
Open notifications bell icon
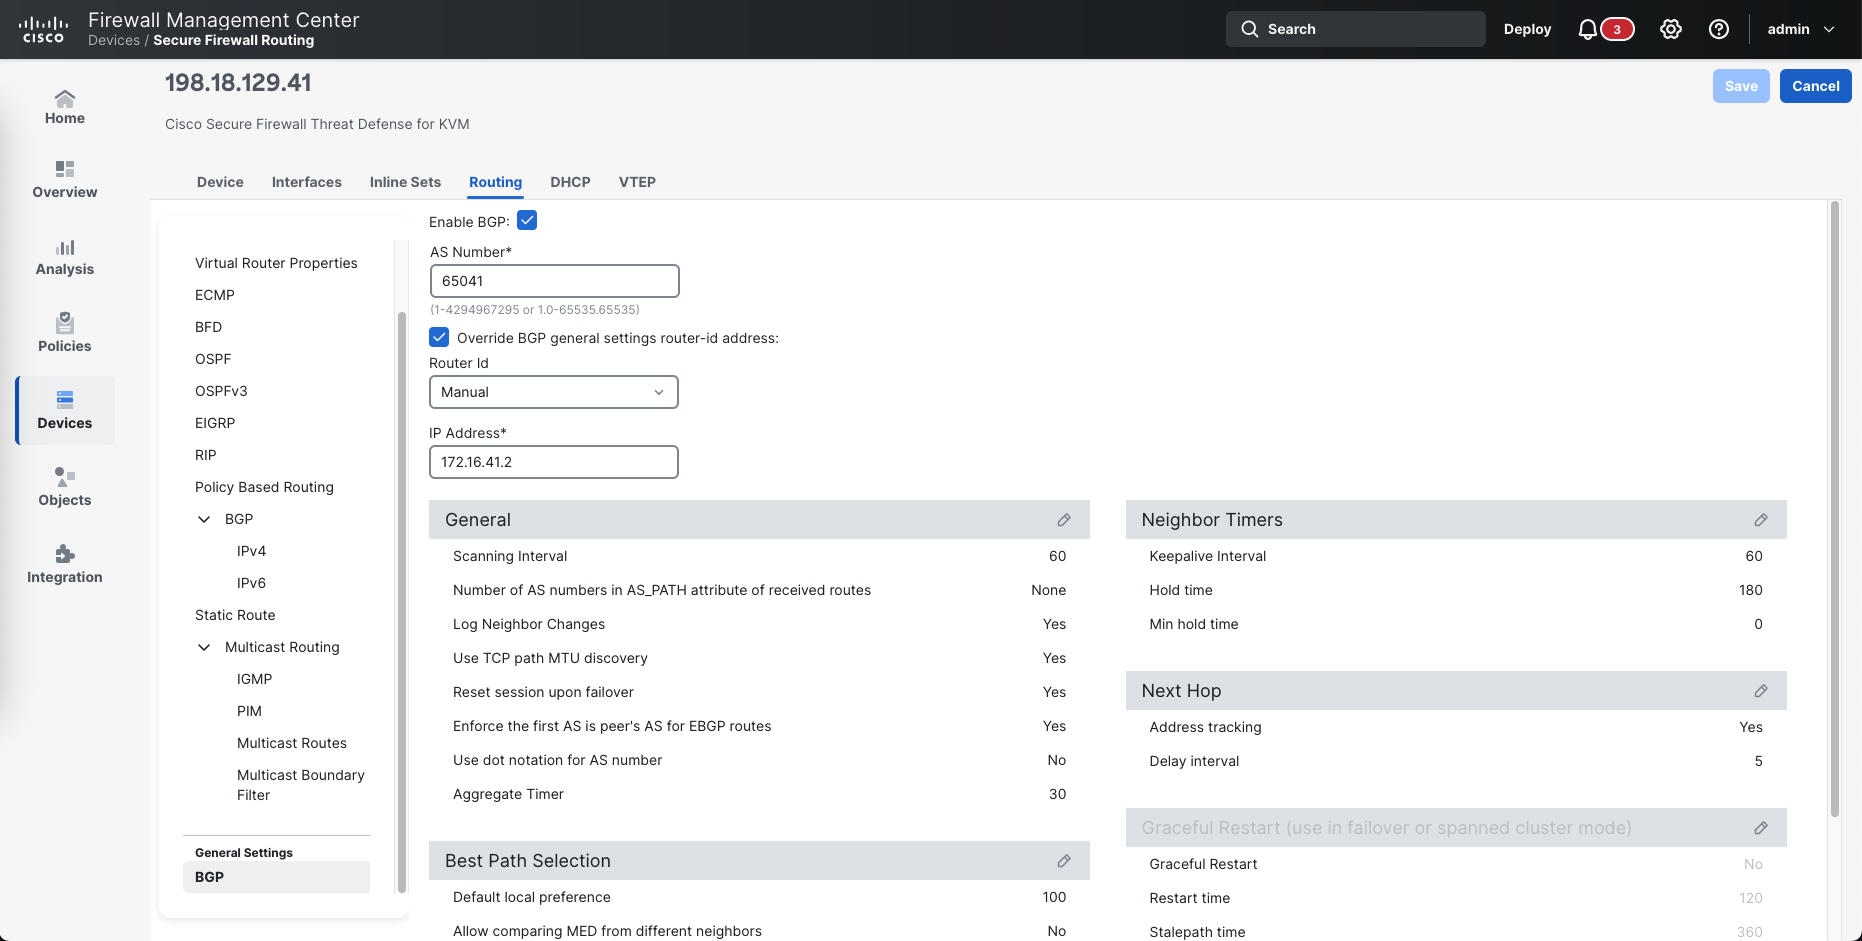click(1587, 29)
